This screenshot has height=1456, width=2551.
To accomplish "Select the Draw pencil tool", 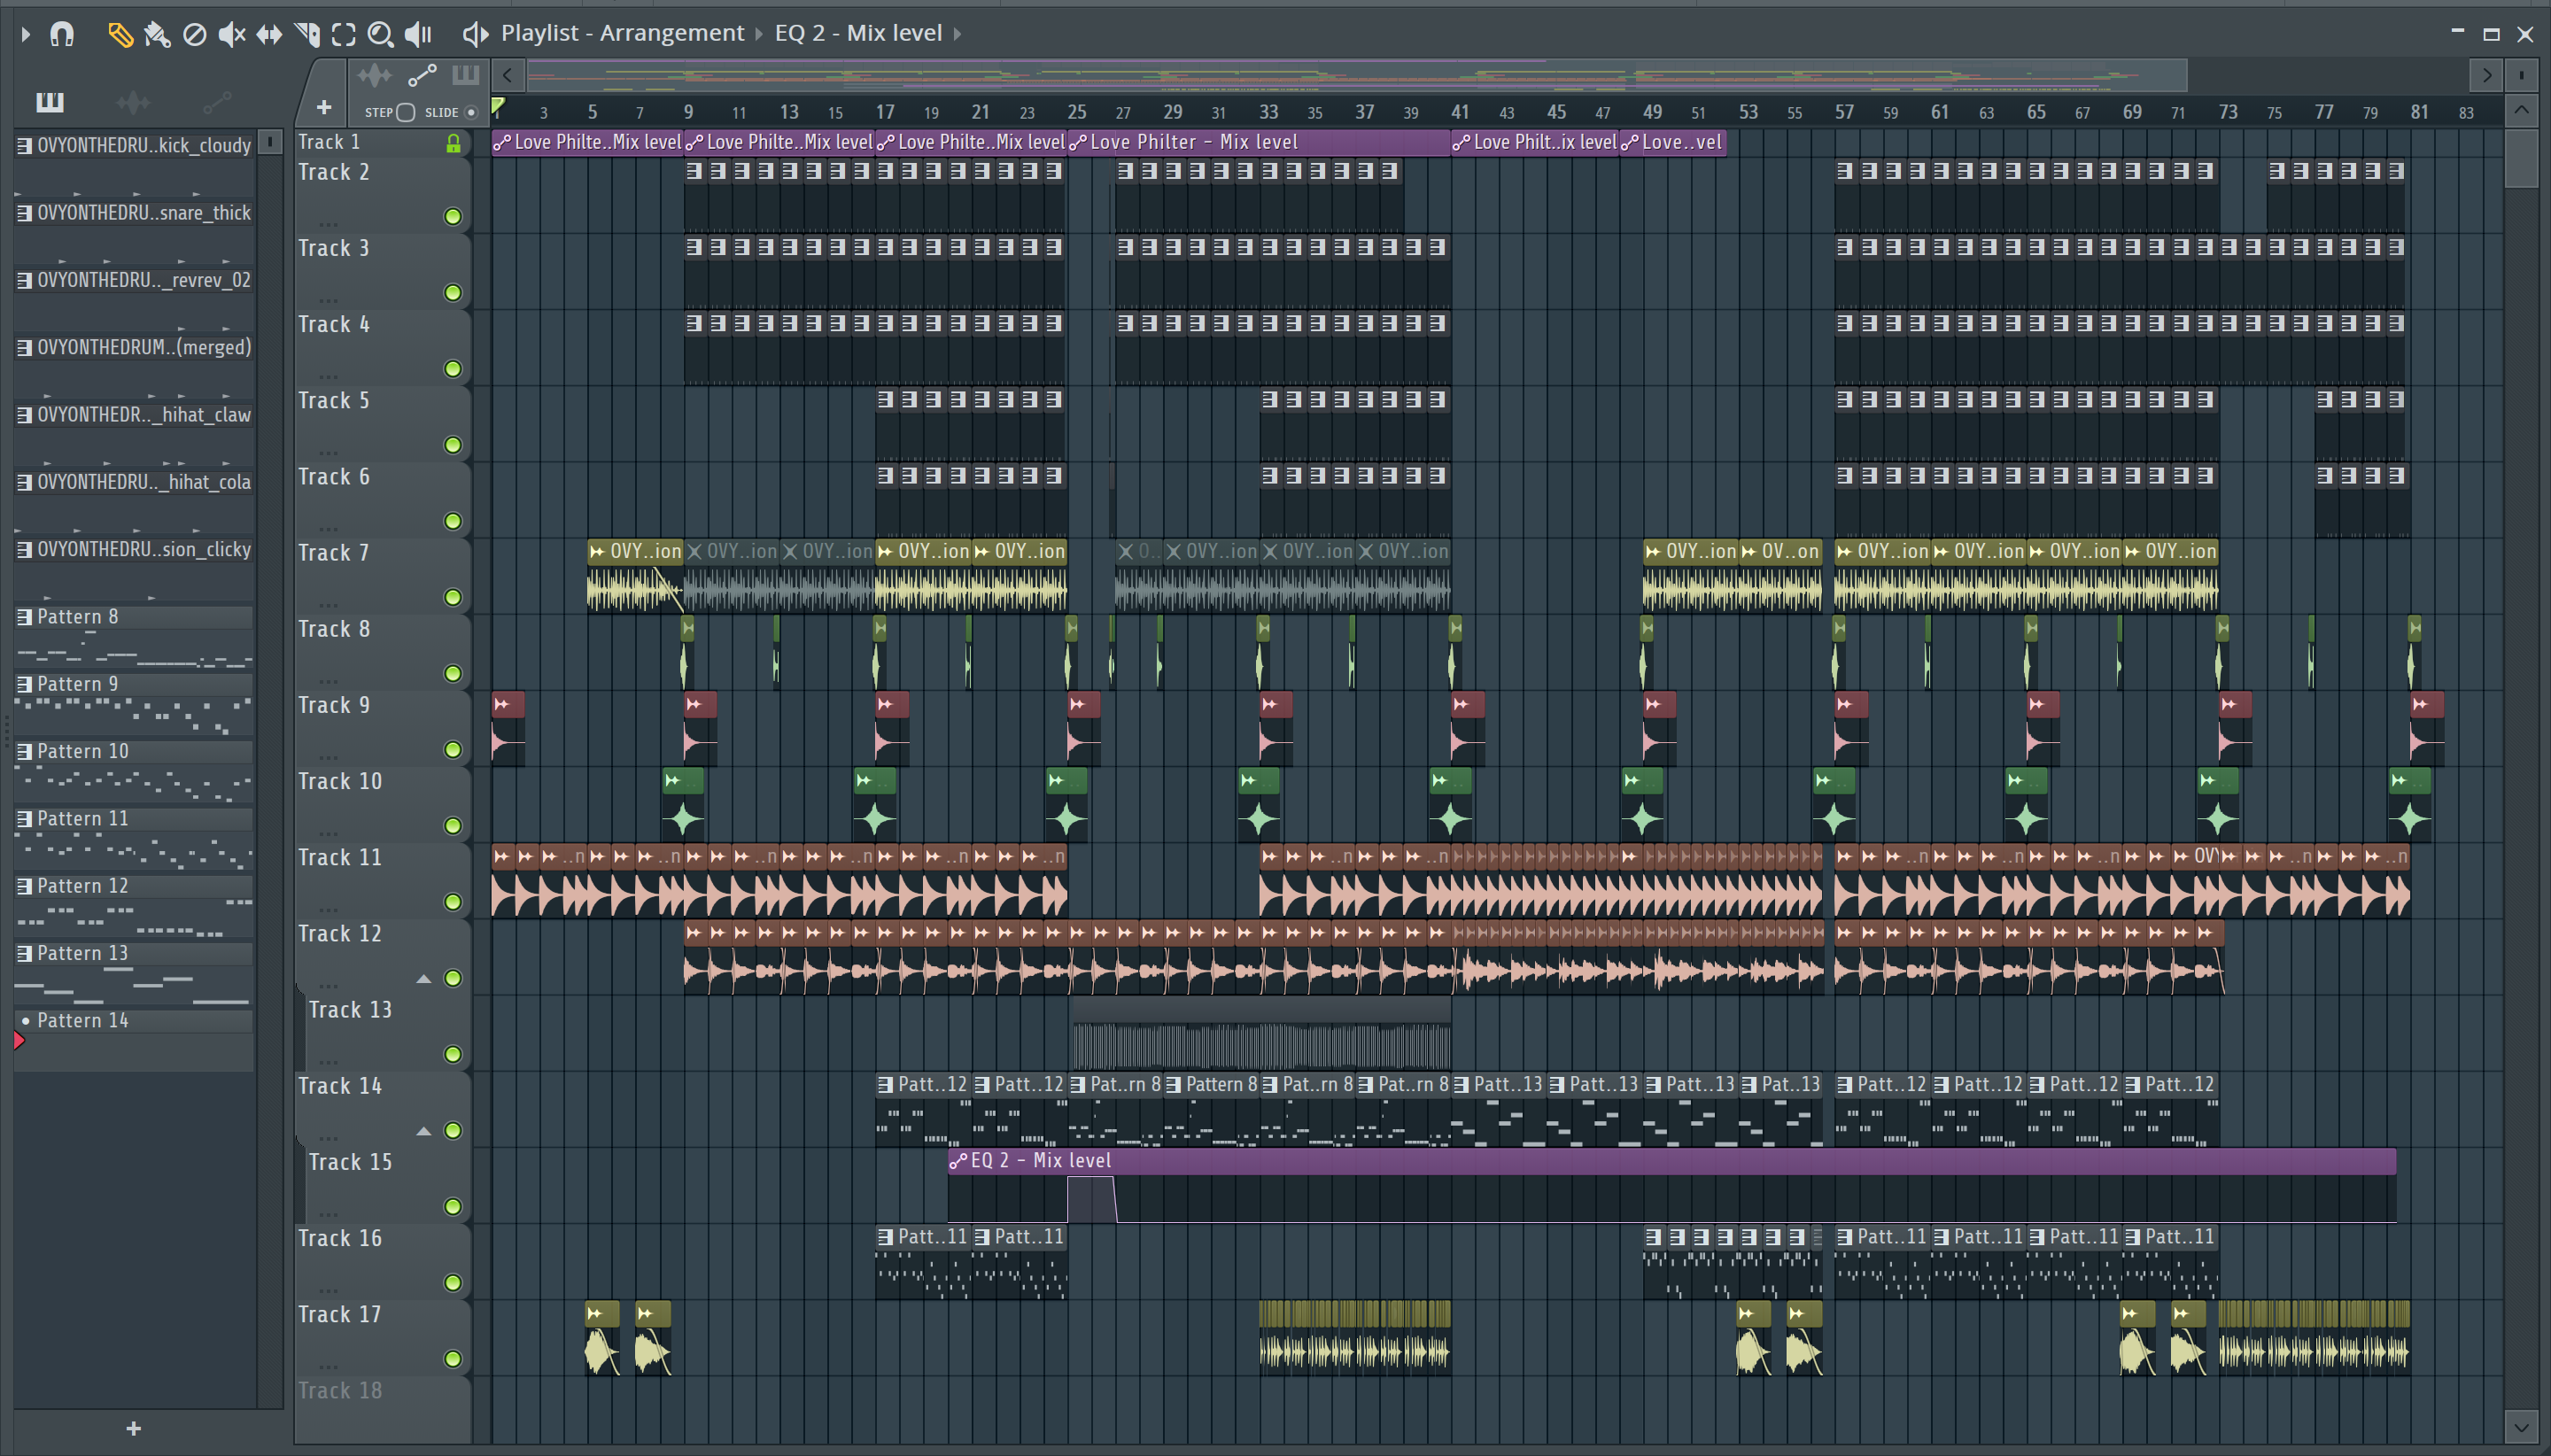I will click(x=120, y=35).
